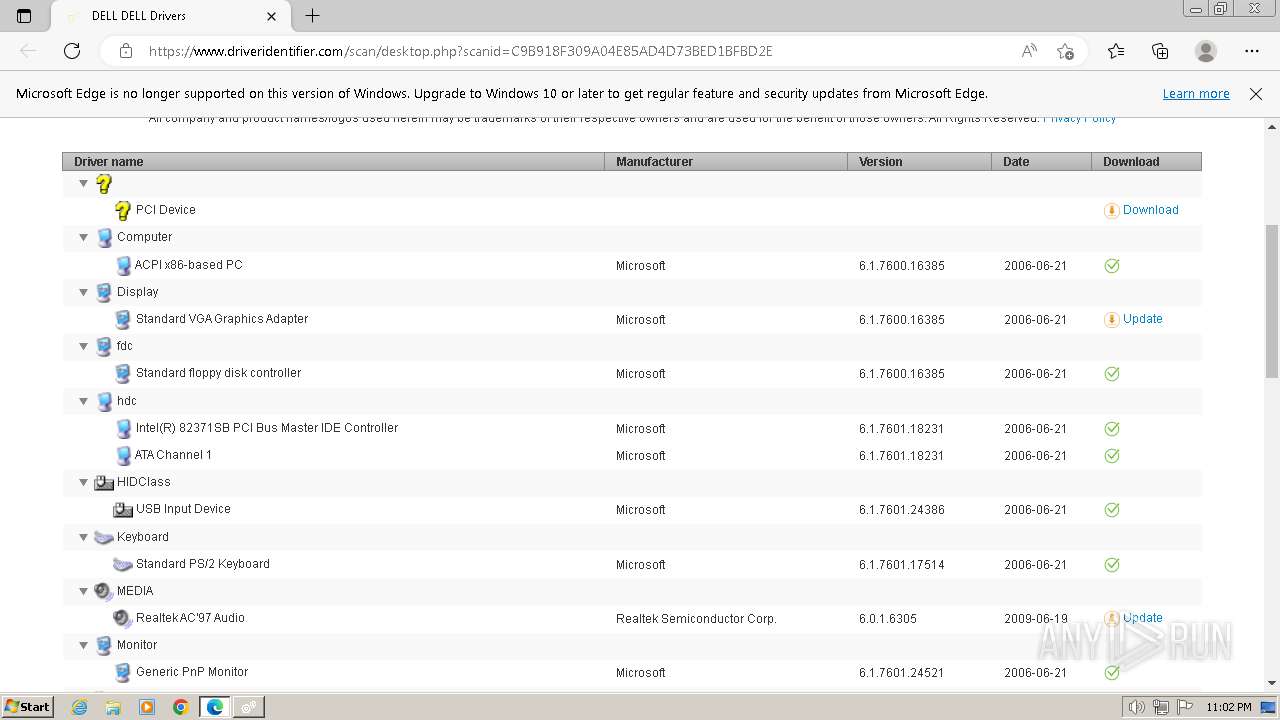Click green checkmark for floppy disk controller
1280x720 pixels.
[1111, 374]
